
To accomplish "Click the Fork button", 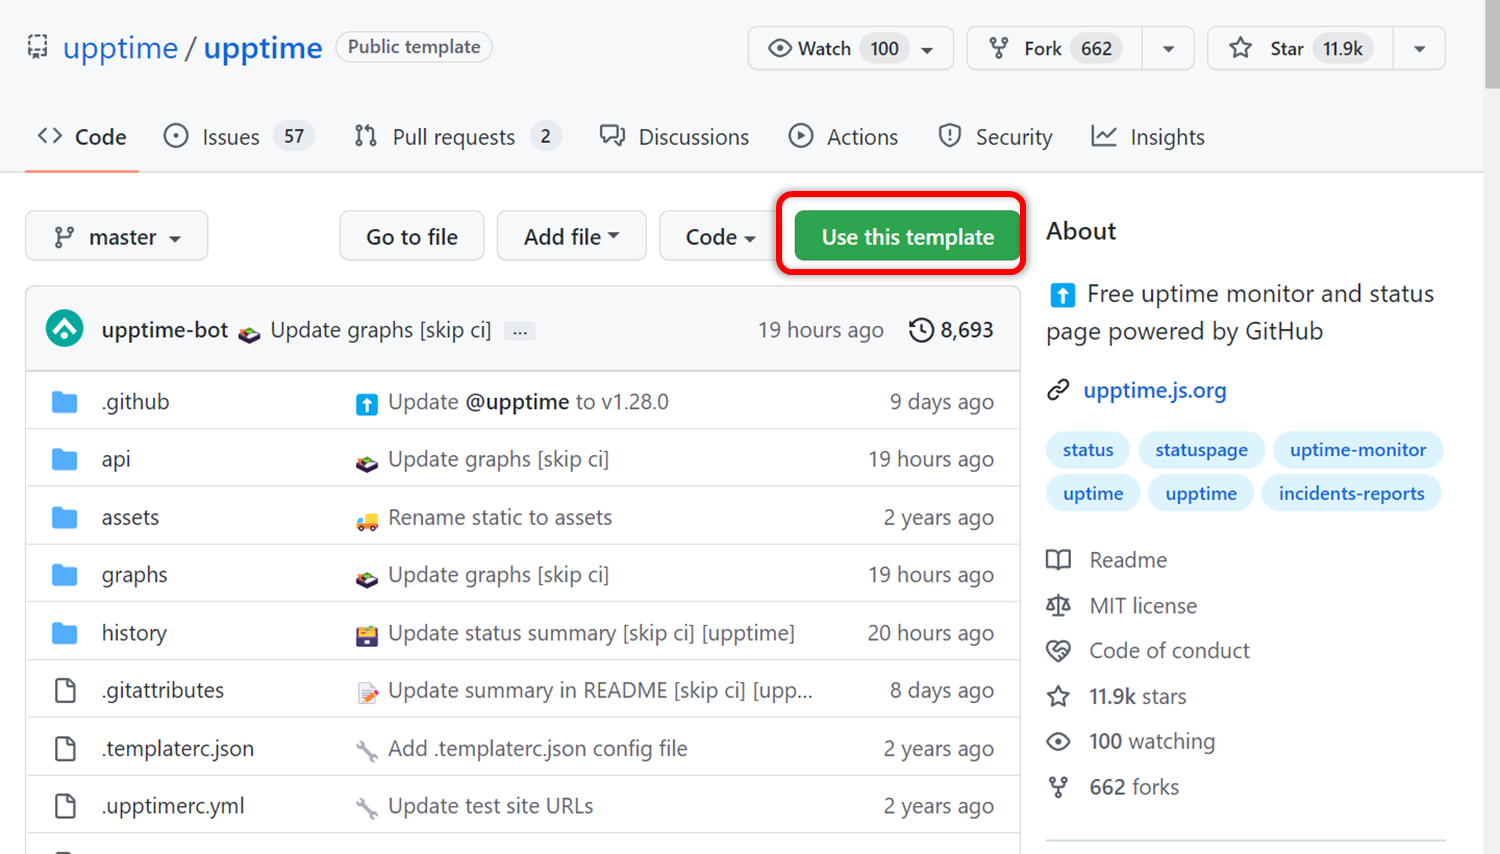I will click(1054, 48).
